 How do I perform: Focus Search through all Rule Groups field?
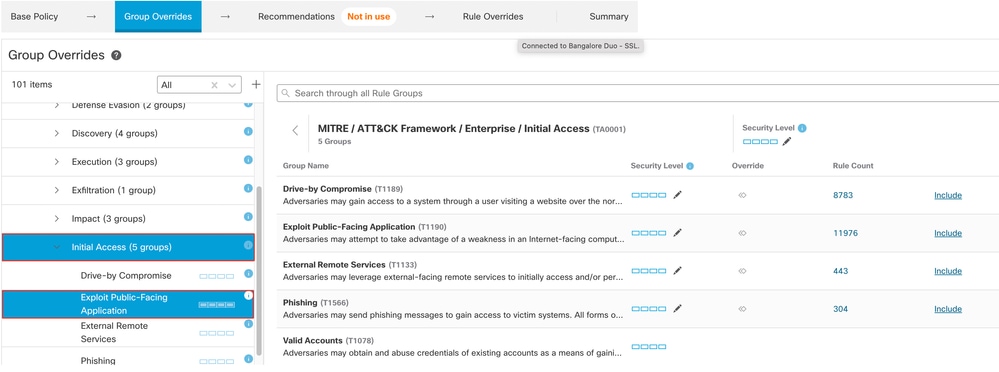[x=638, y=93]
